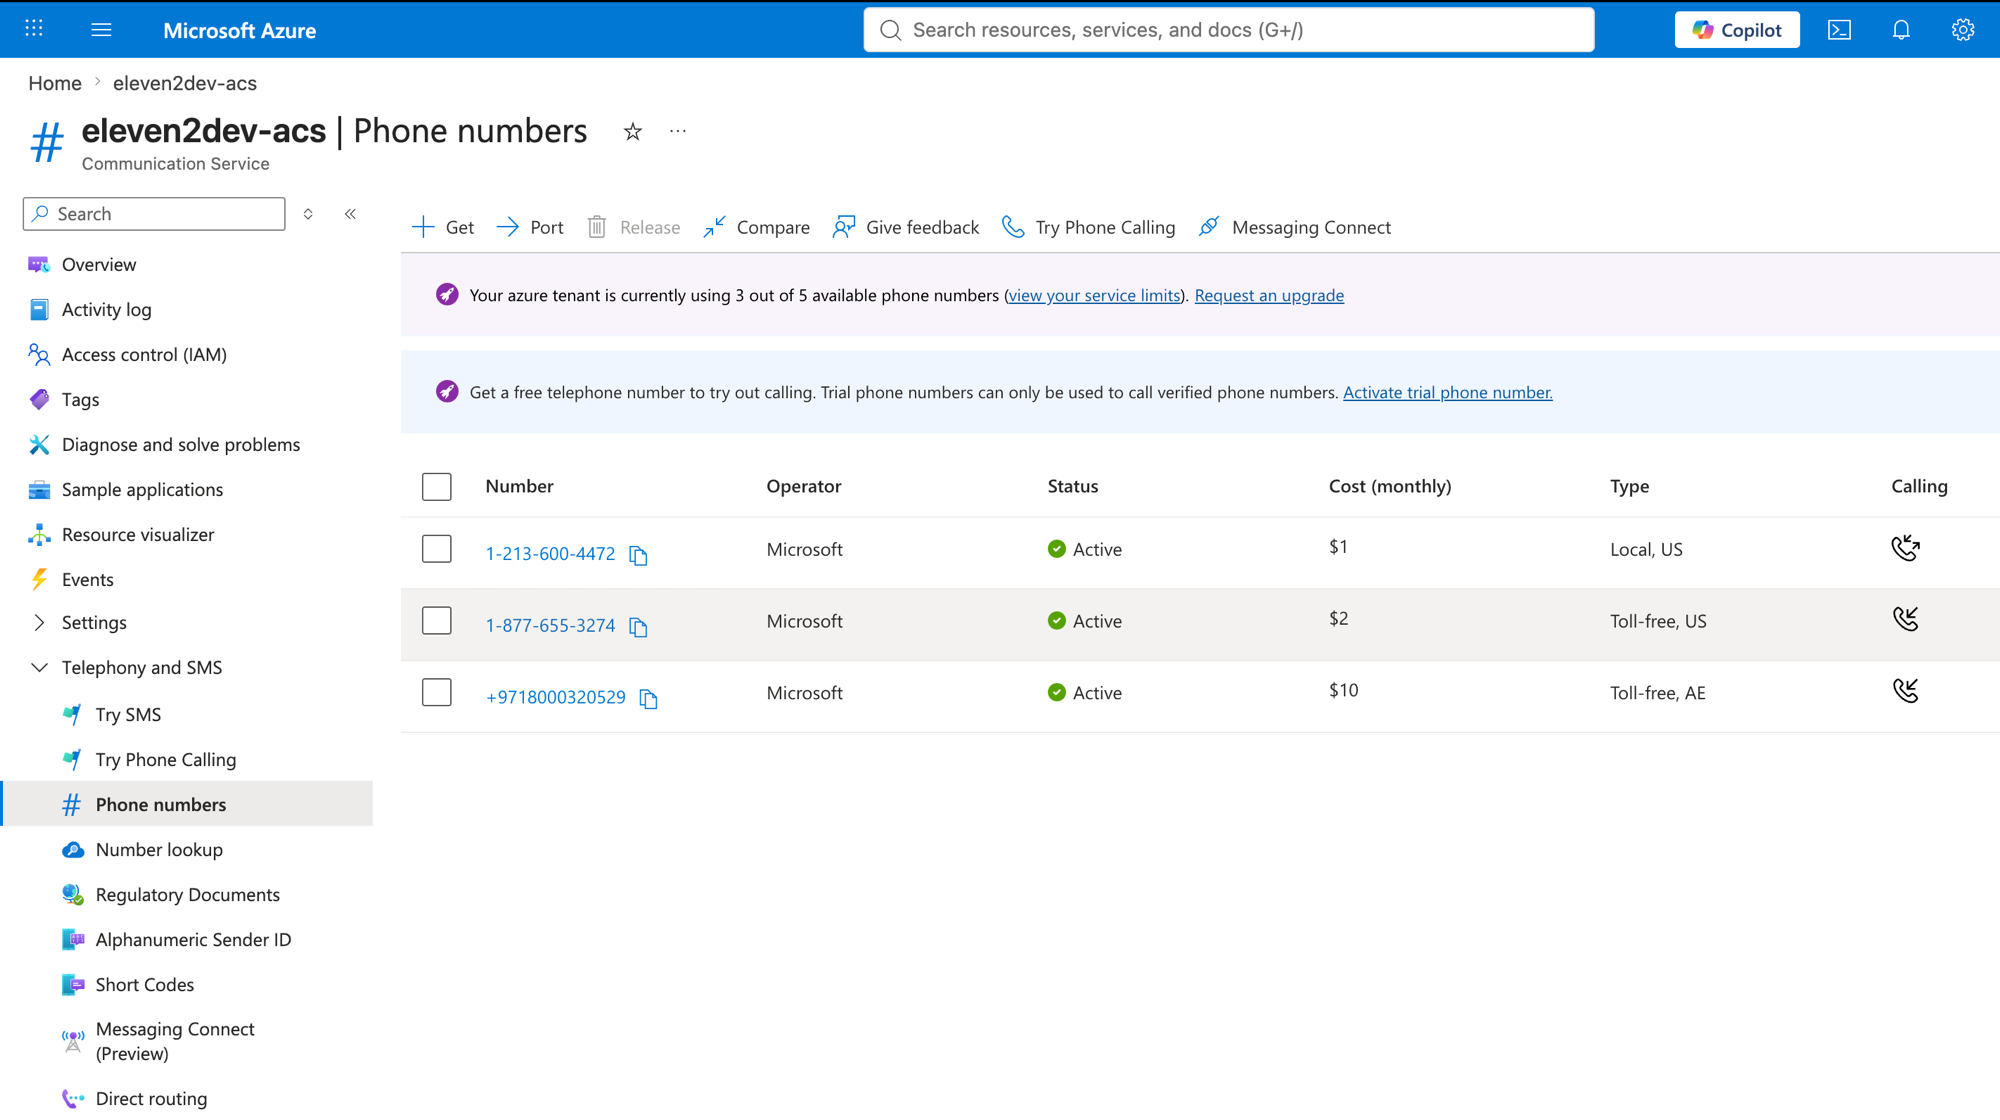This screenshot has height=1120, width=2000.
Task: Open Activity log in the sidebar
Action: point(106,309)
